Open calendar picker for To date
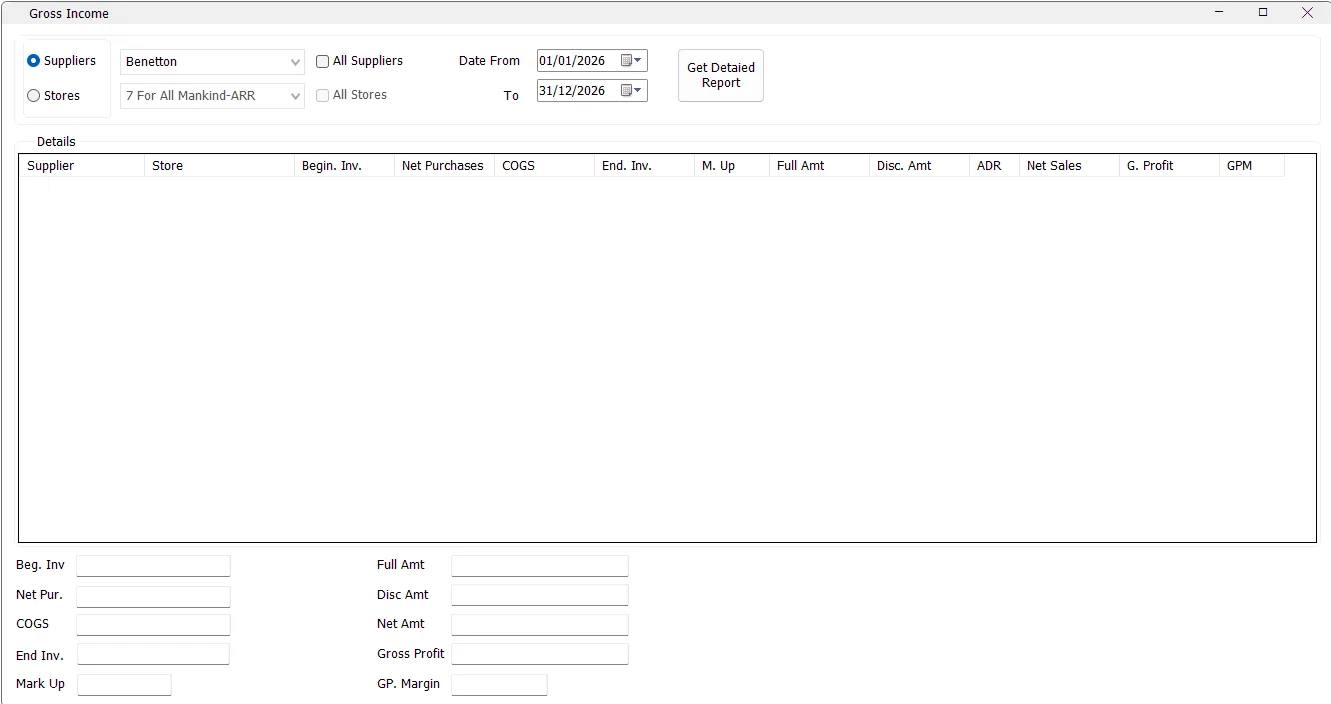The image size is (1331, 704). click(x=632, y=91)
